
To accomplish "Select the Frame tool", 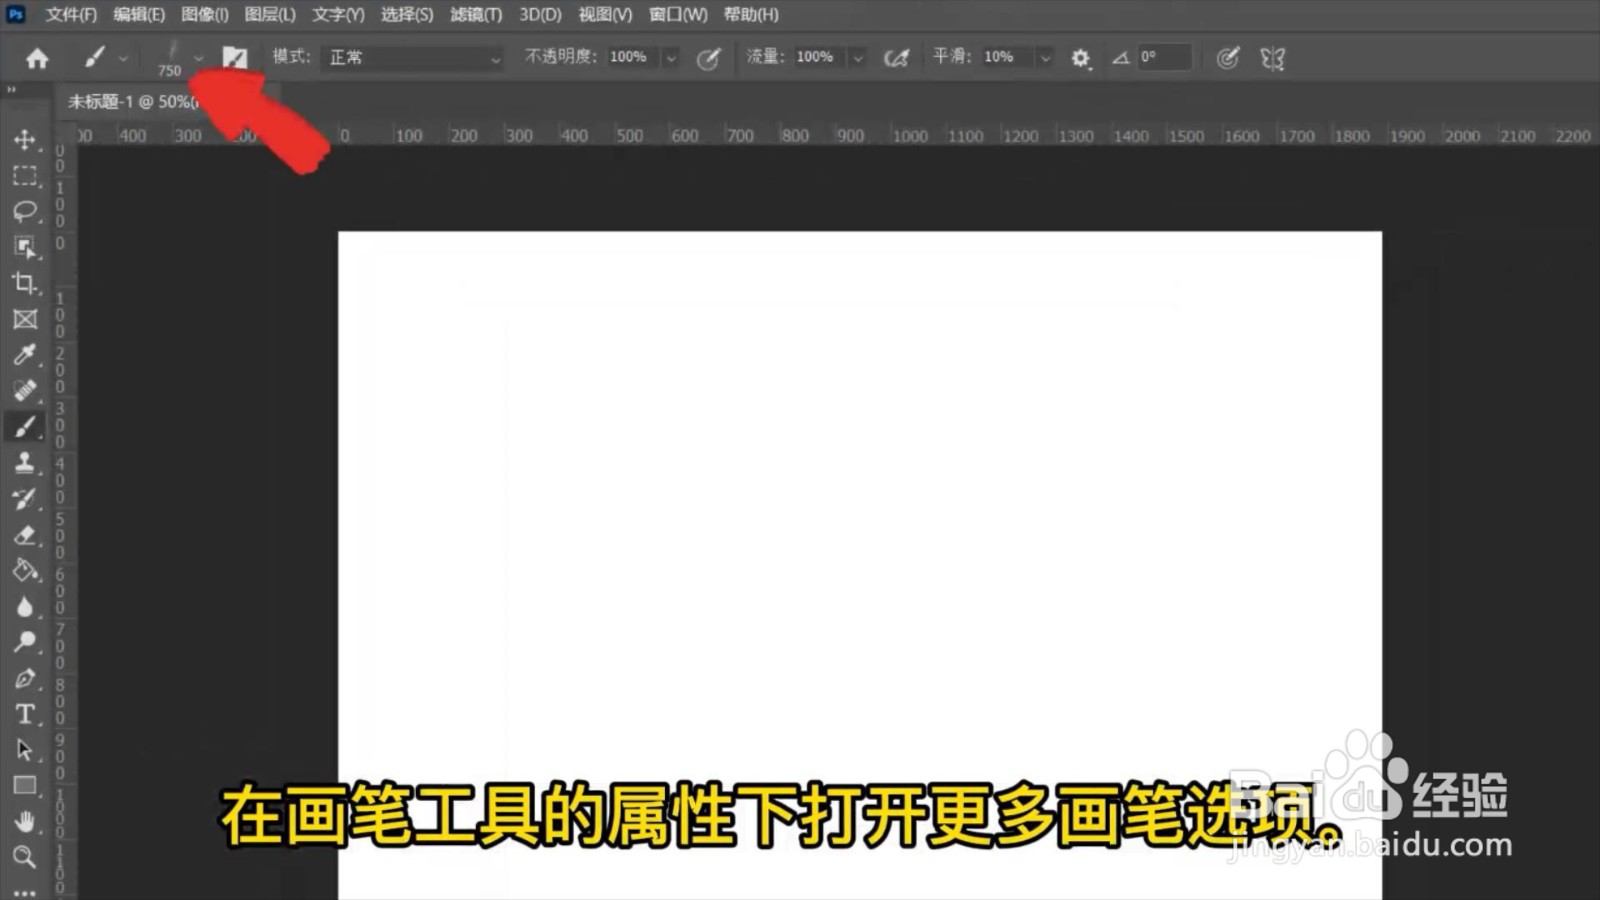I will [25, 319].
